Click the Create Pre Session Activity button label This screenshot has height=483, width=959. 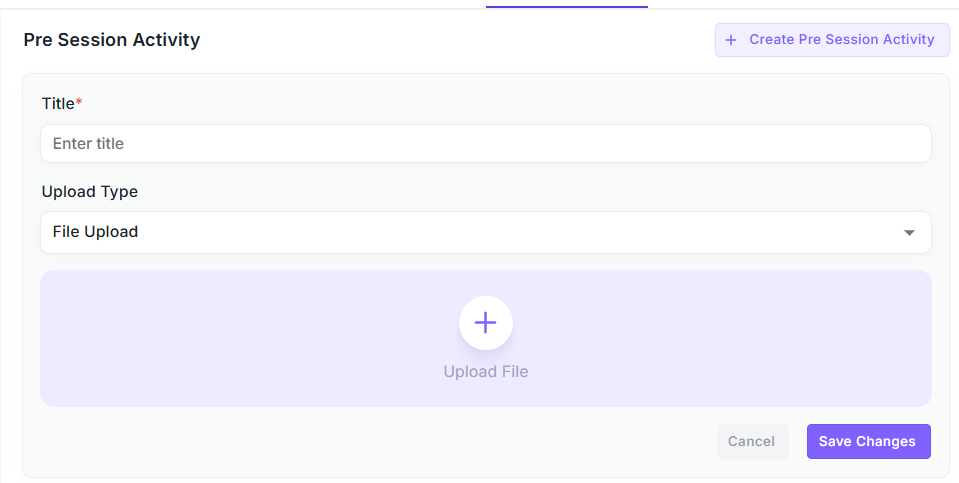pos(841,40)
